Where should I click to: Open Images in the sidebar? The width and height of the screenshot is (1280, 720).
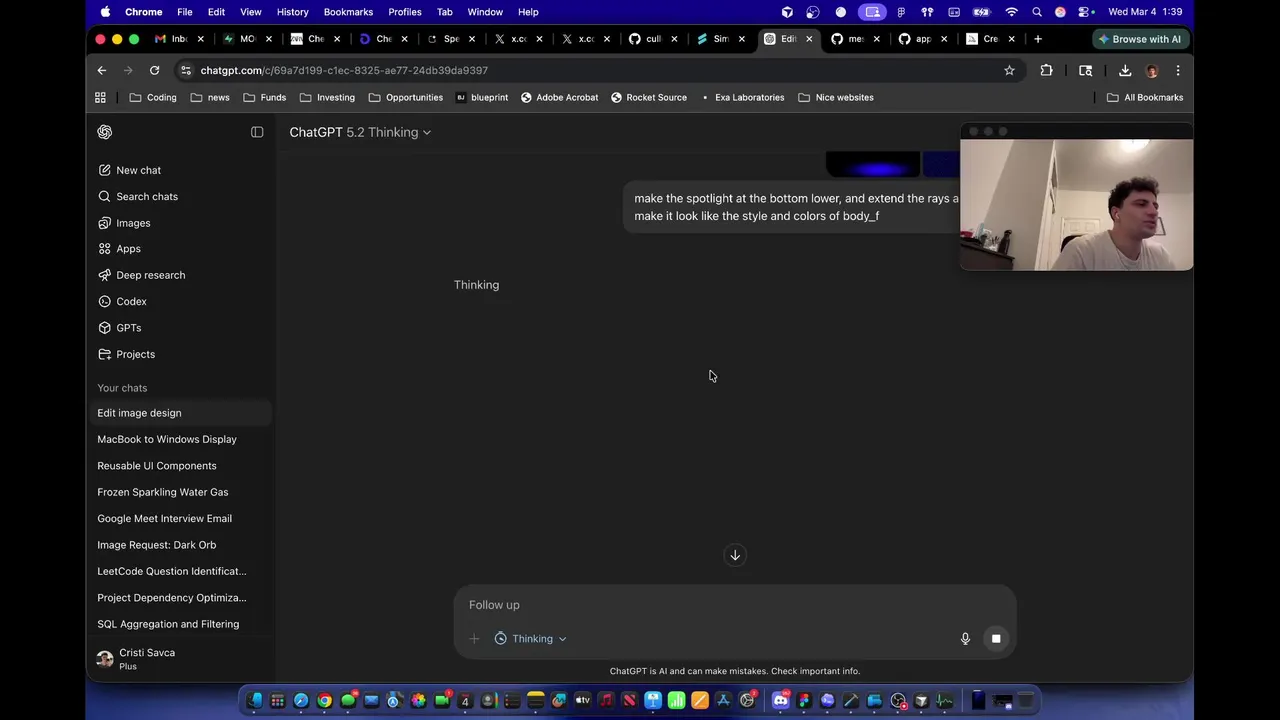[x=180, y=223]
